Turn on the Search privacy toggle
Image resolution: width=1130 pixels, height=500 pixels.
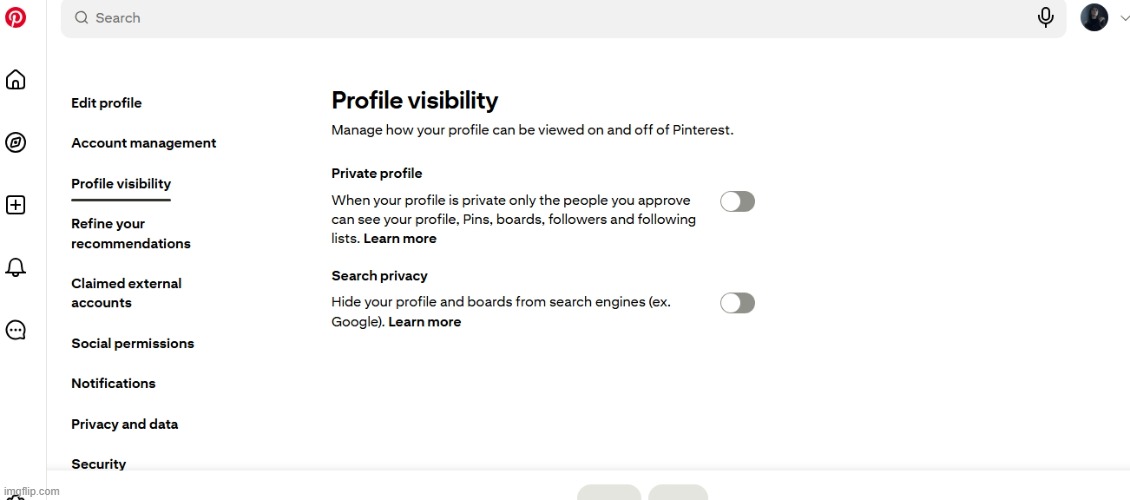click(x=737, y=303)
